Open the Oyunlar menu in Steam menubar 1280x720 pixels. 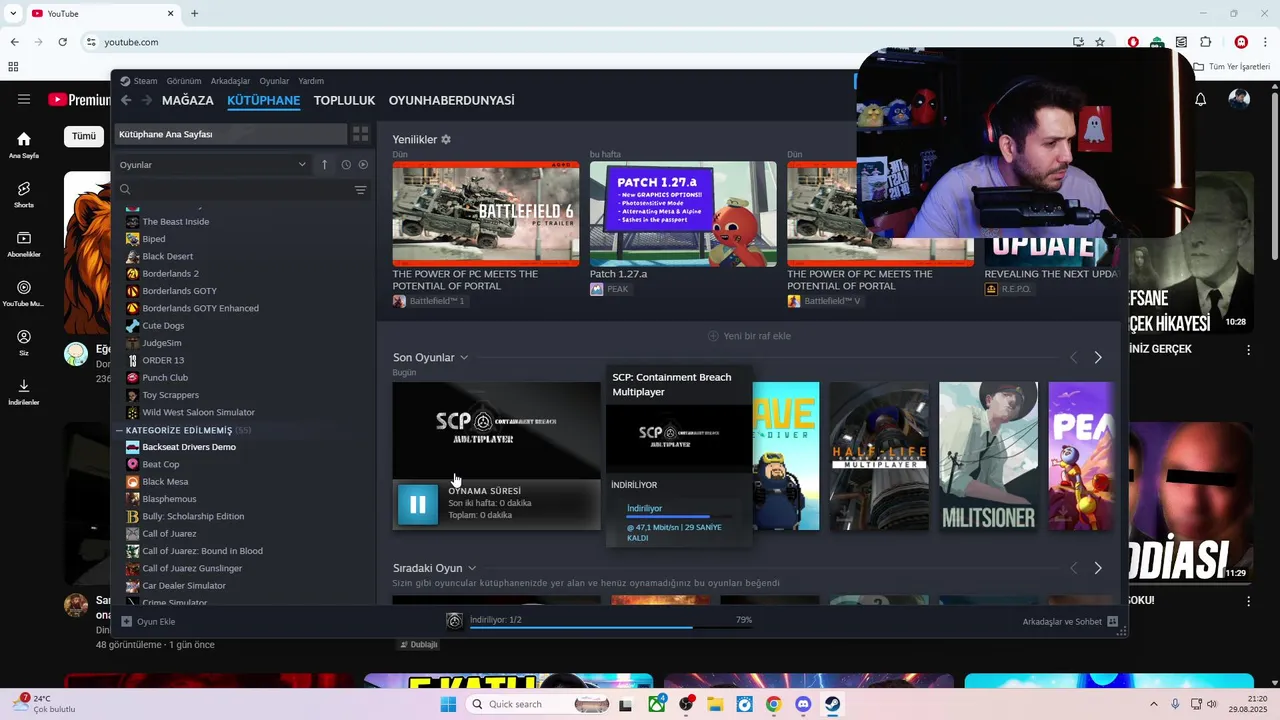tap(274, 81)
